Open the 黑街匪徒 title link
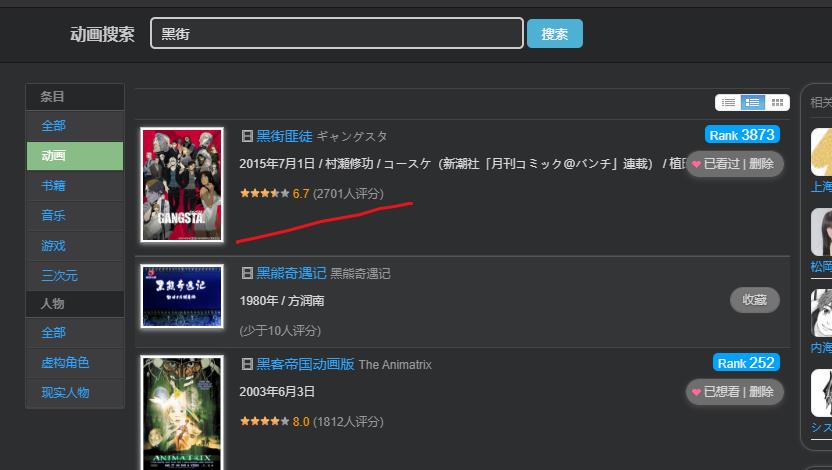 pos(284,136)
